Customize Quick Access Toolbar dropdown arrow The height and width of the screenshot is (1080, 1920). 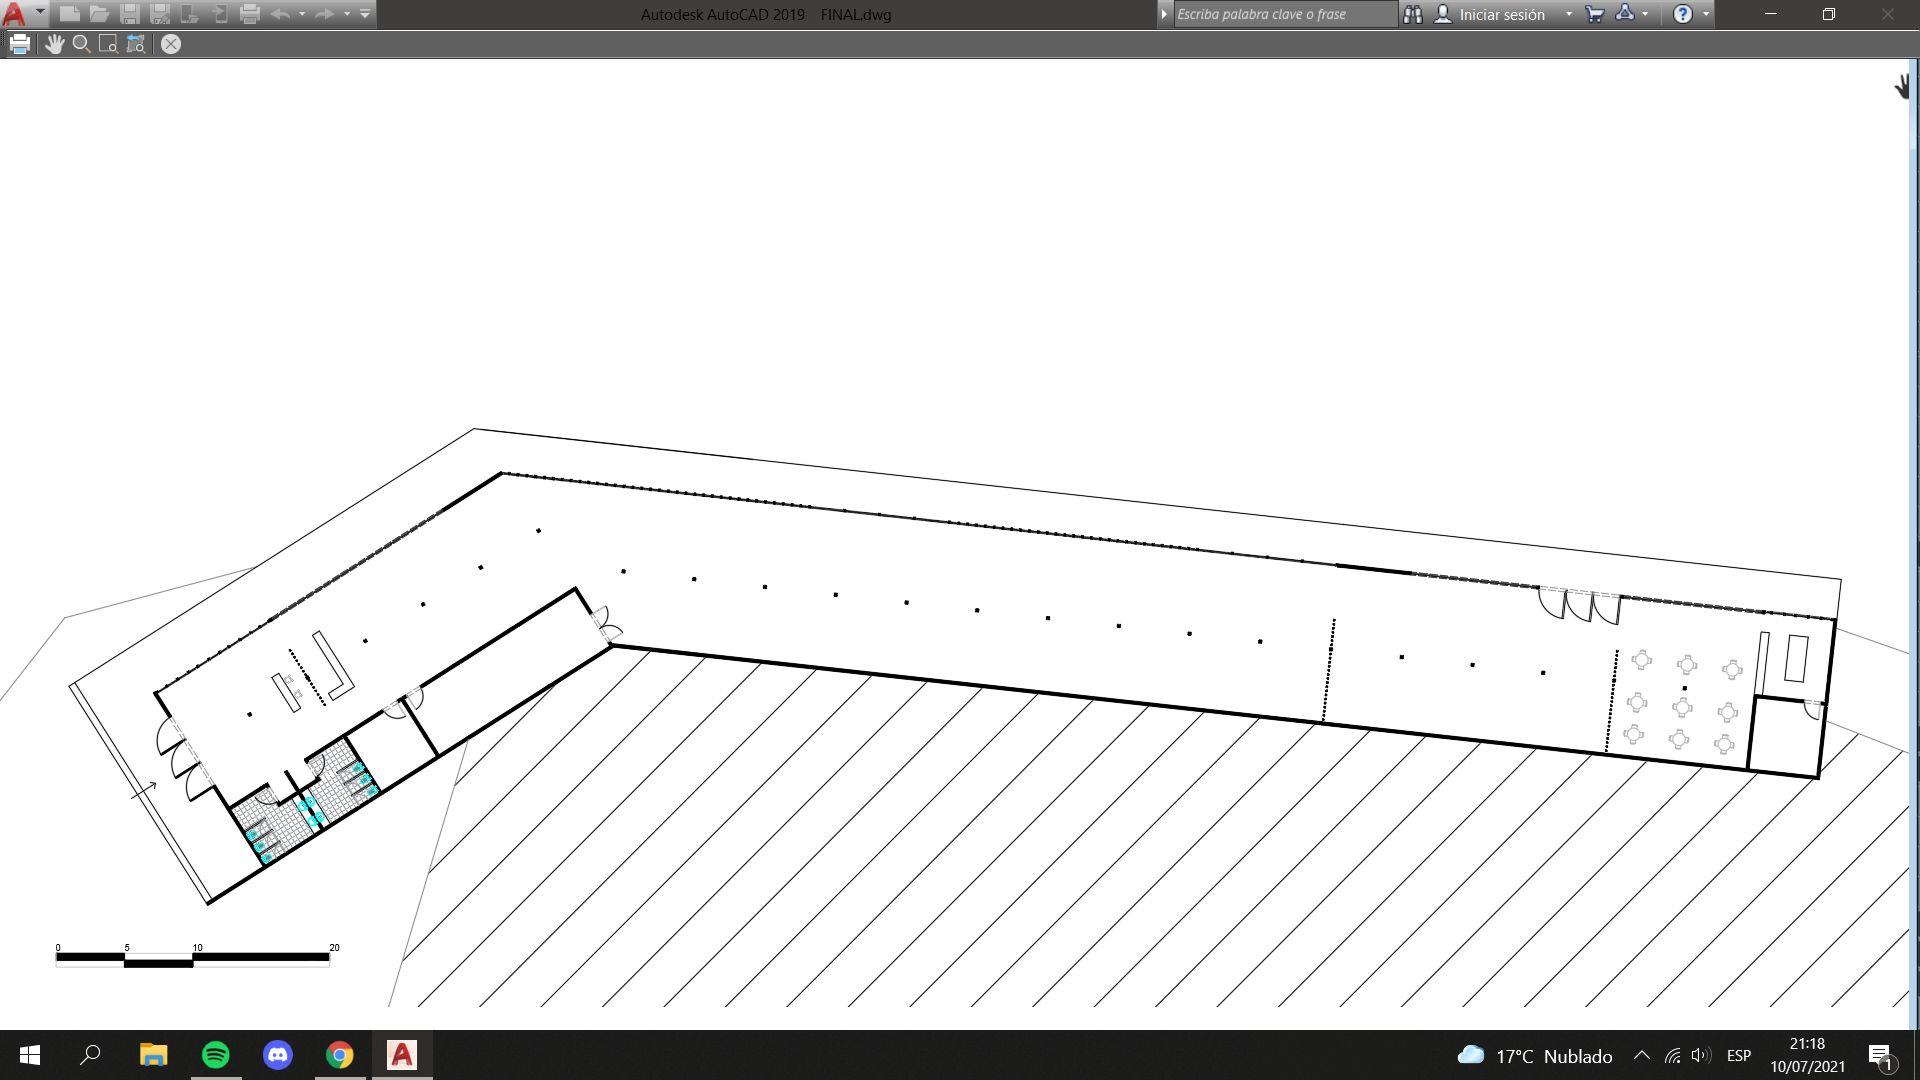coord(365,14)
